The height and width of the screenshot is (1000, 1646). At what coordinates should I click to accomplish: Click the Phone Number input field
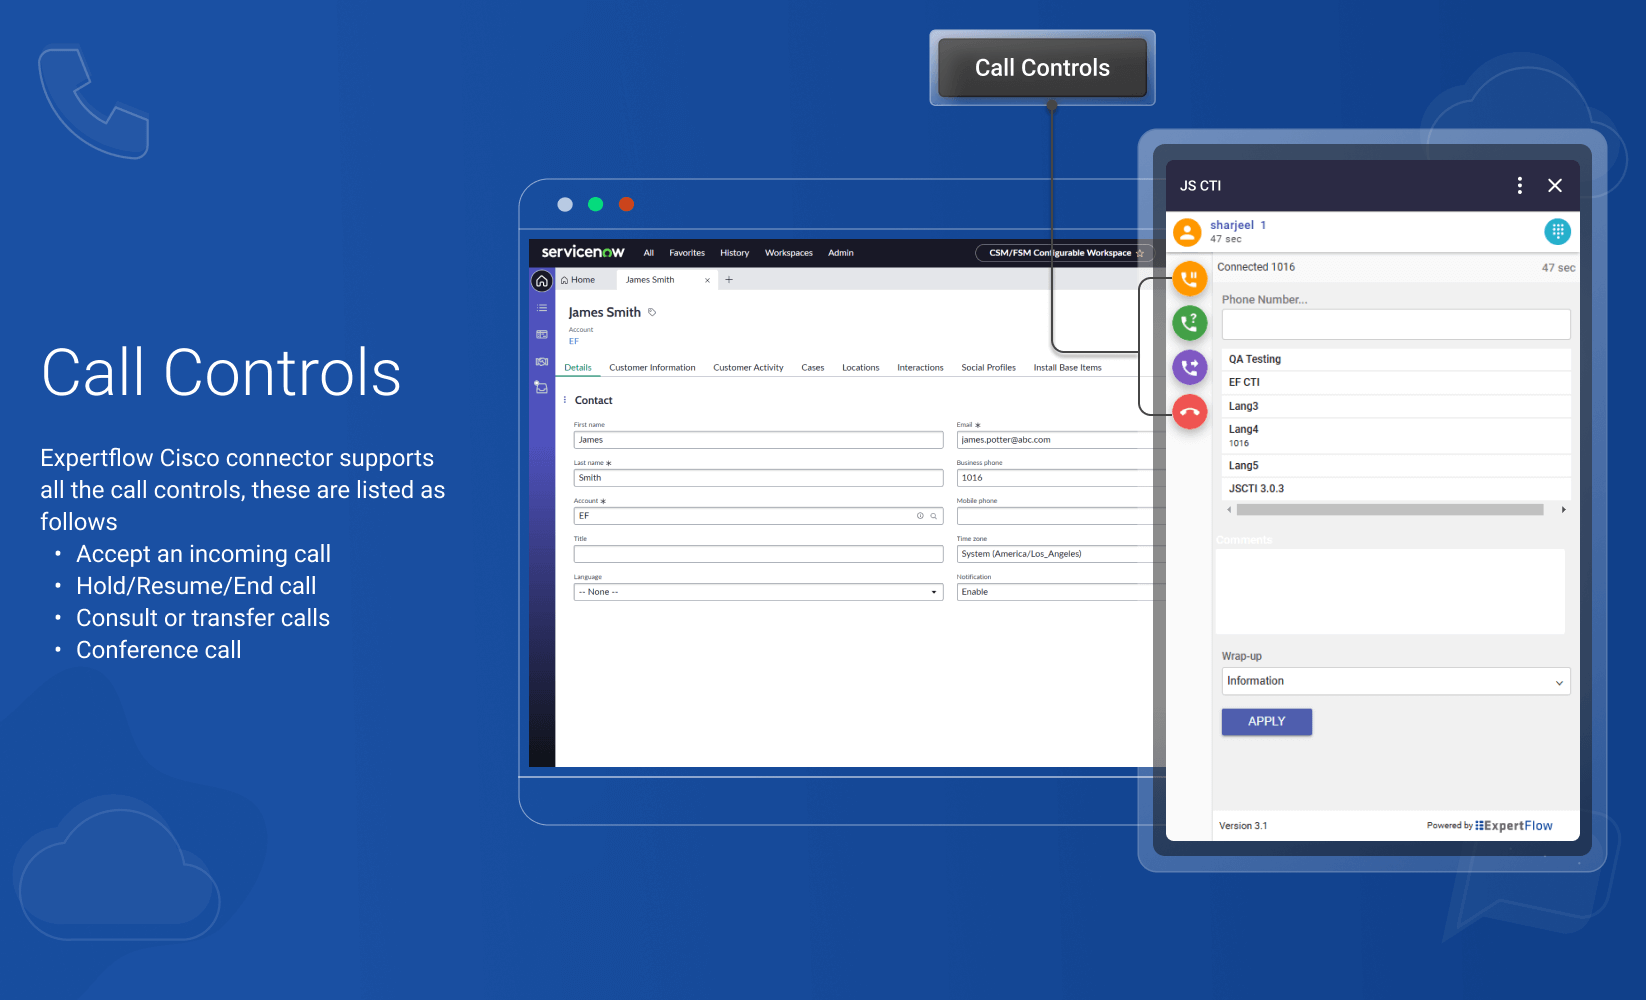click(1395, 324)
